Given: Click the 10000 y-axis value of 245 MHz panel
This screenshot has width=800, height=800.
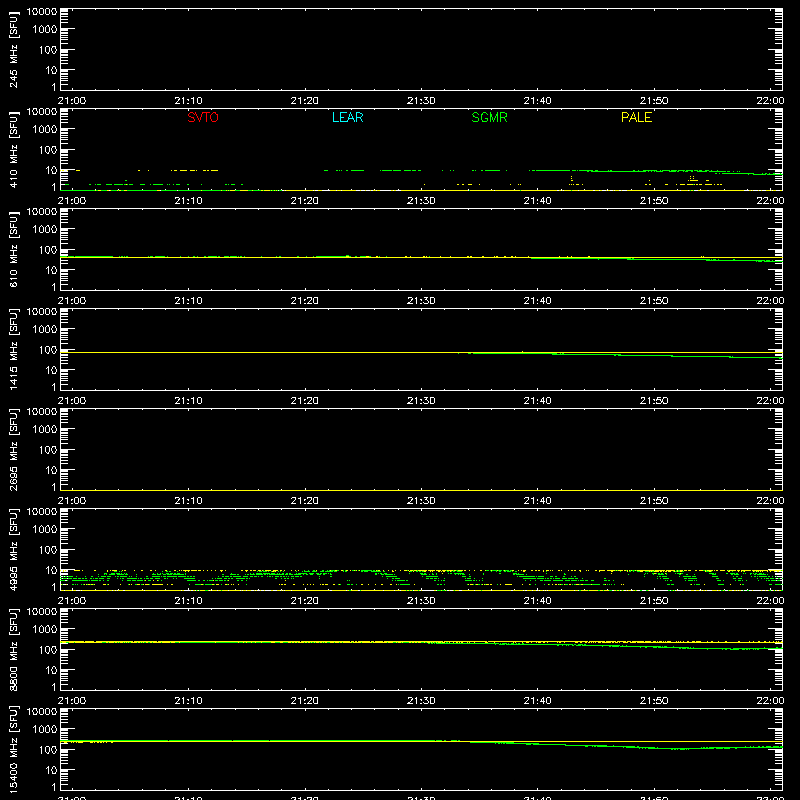Looking at the screenshot, I should [42, 12].
